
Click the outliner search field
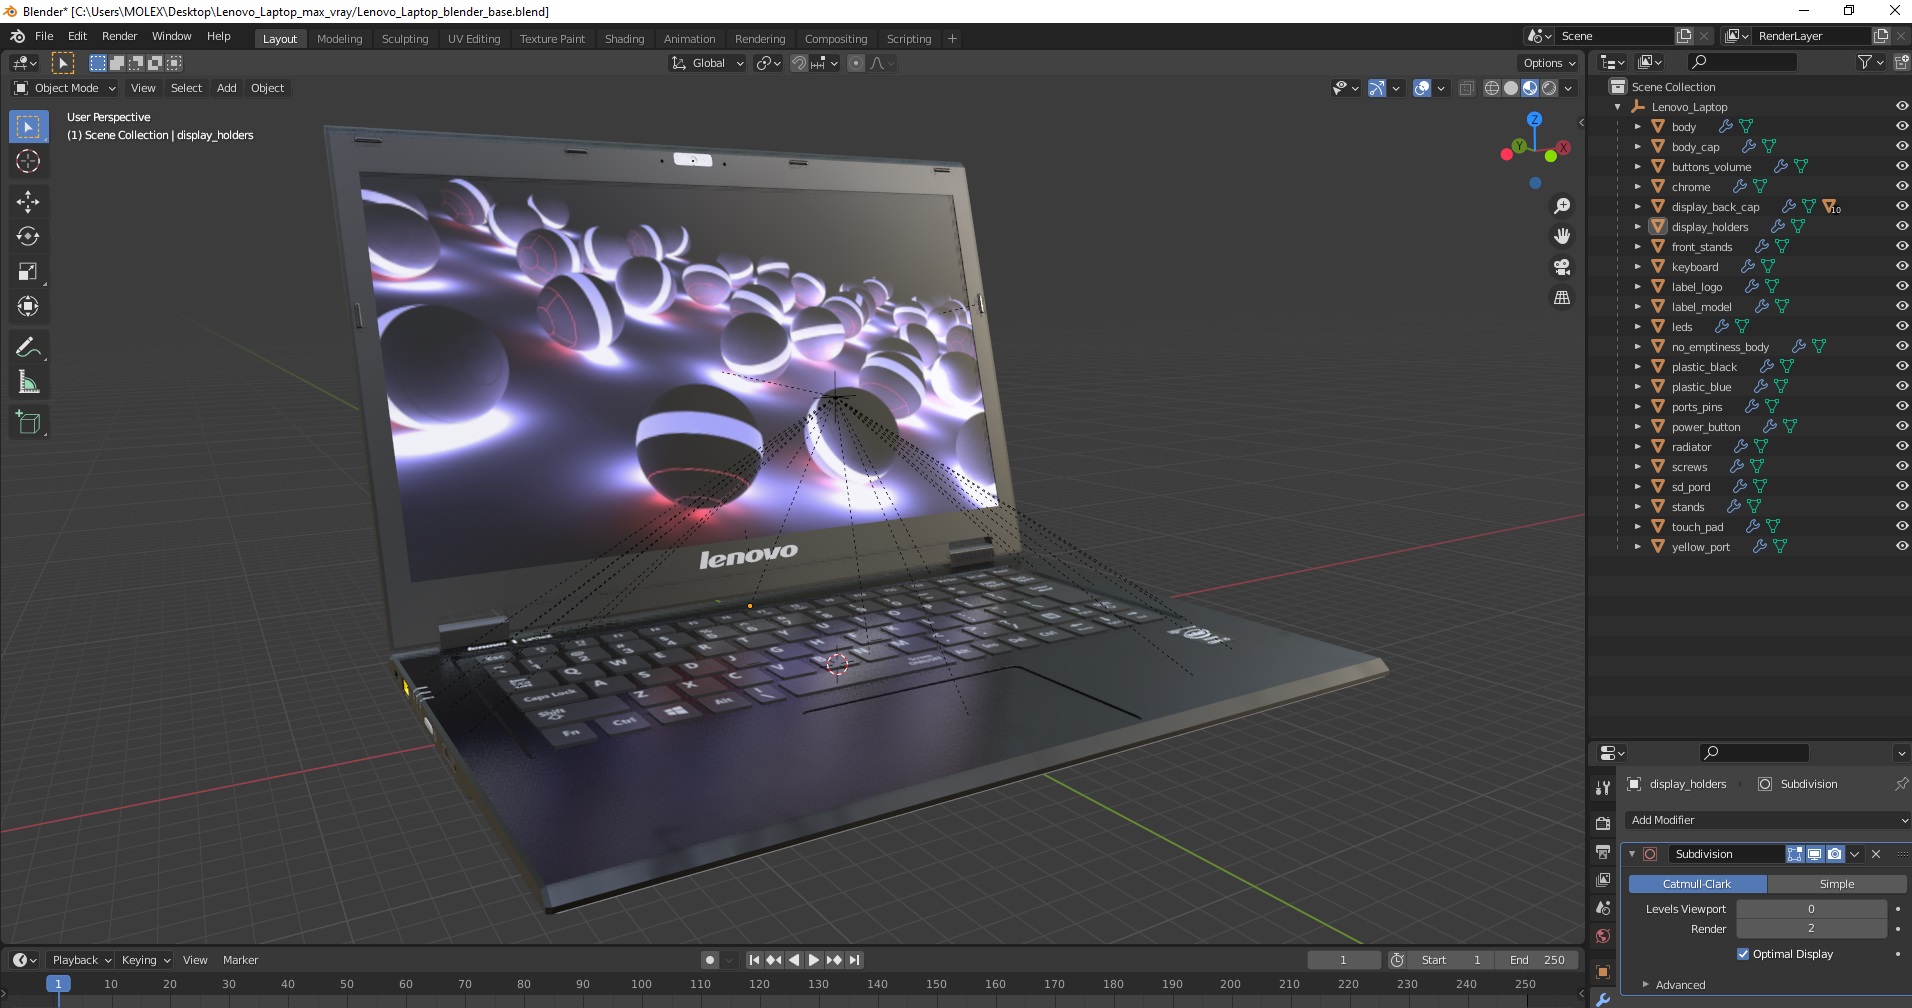coord(1741,62)
